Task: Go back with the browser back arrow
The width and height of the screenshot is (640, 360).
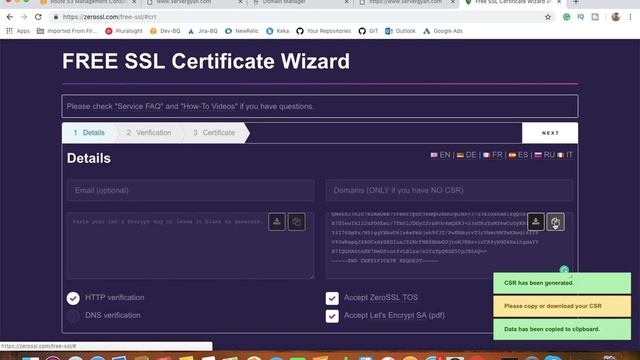Action: tap(10, 17)
